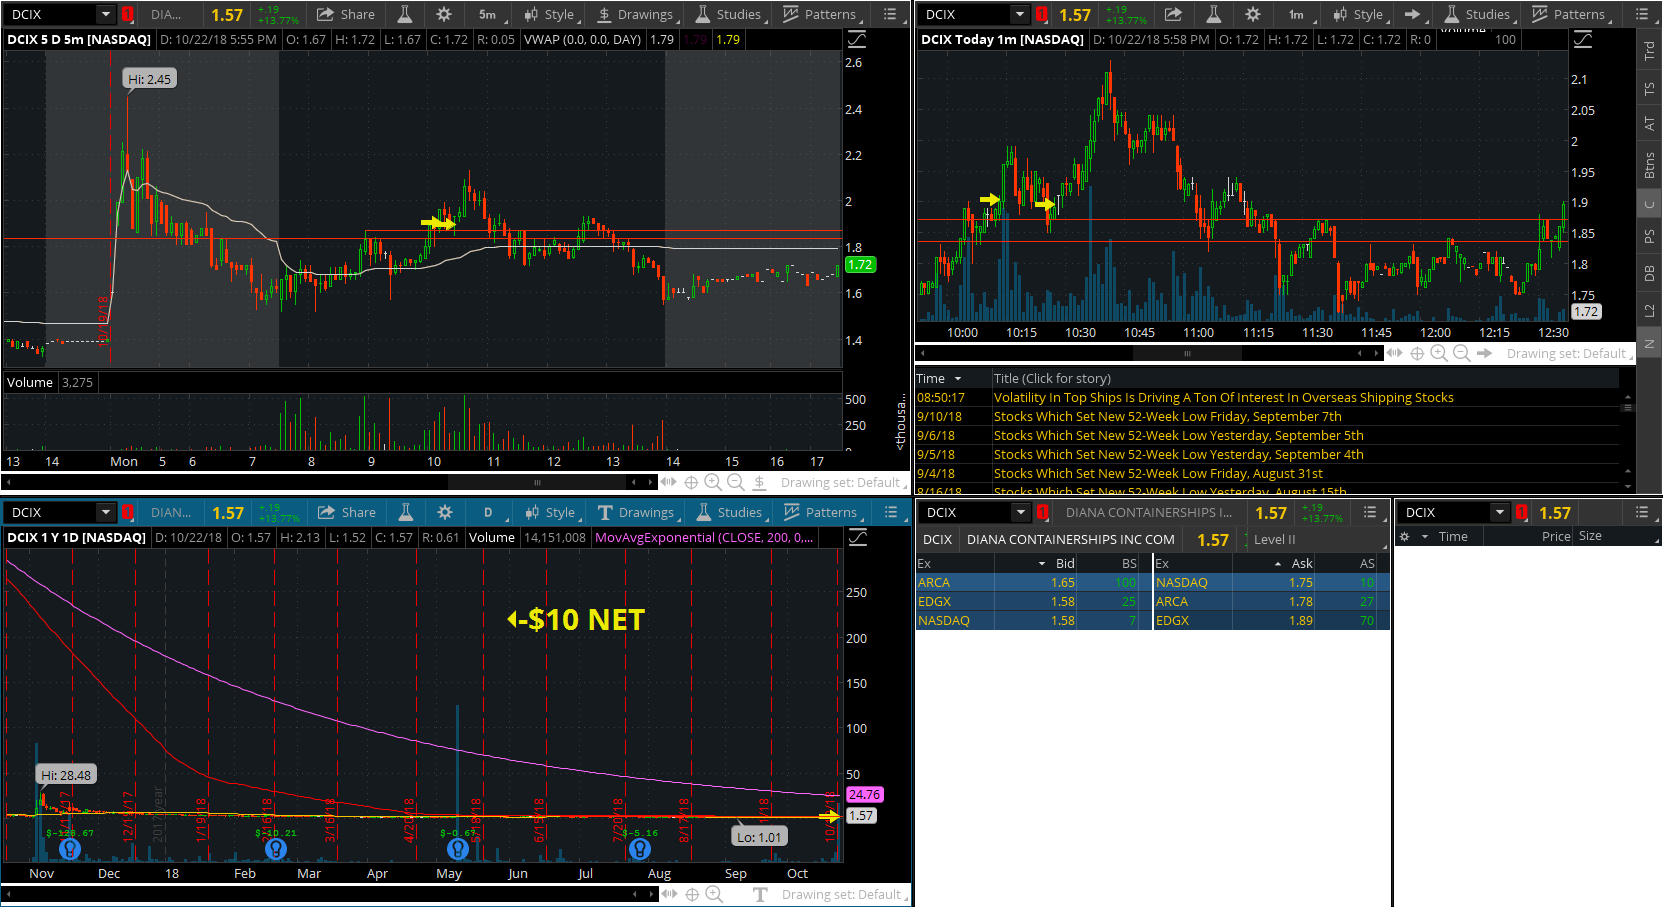
Task: Toggle the C sidebar gadget
Action: (1650, 204)
